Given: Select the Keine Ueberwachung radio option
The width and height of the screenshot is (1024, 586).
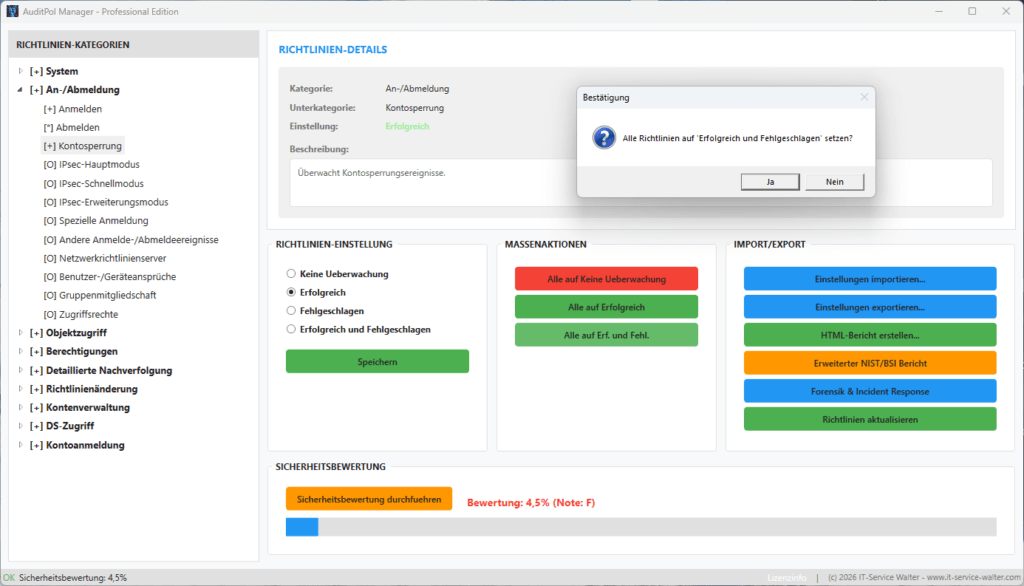Looking at the screenshot, I should 291,273.
